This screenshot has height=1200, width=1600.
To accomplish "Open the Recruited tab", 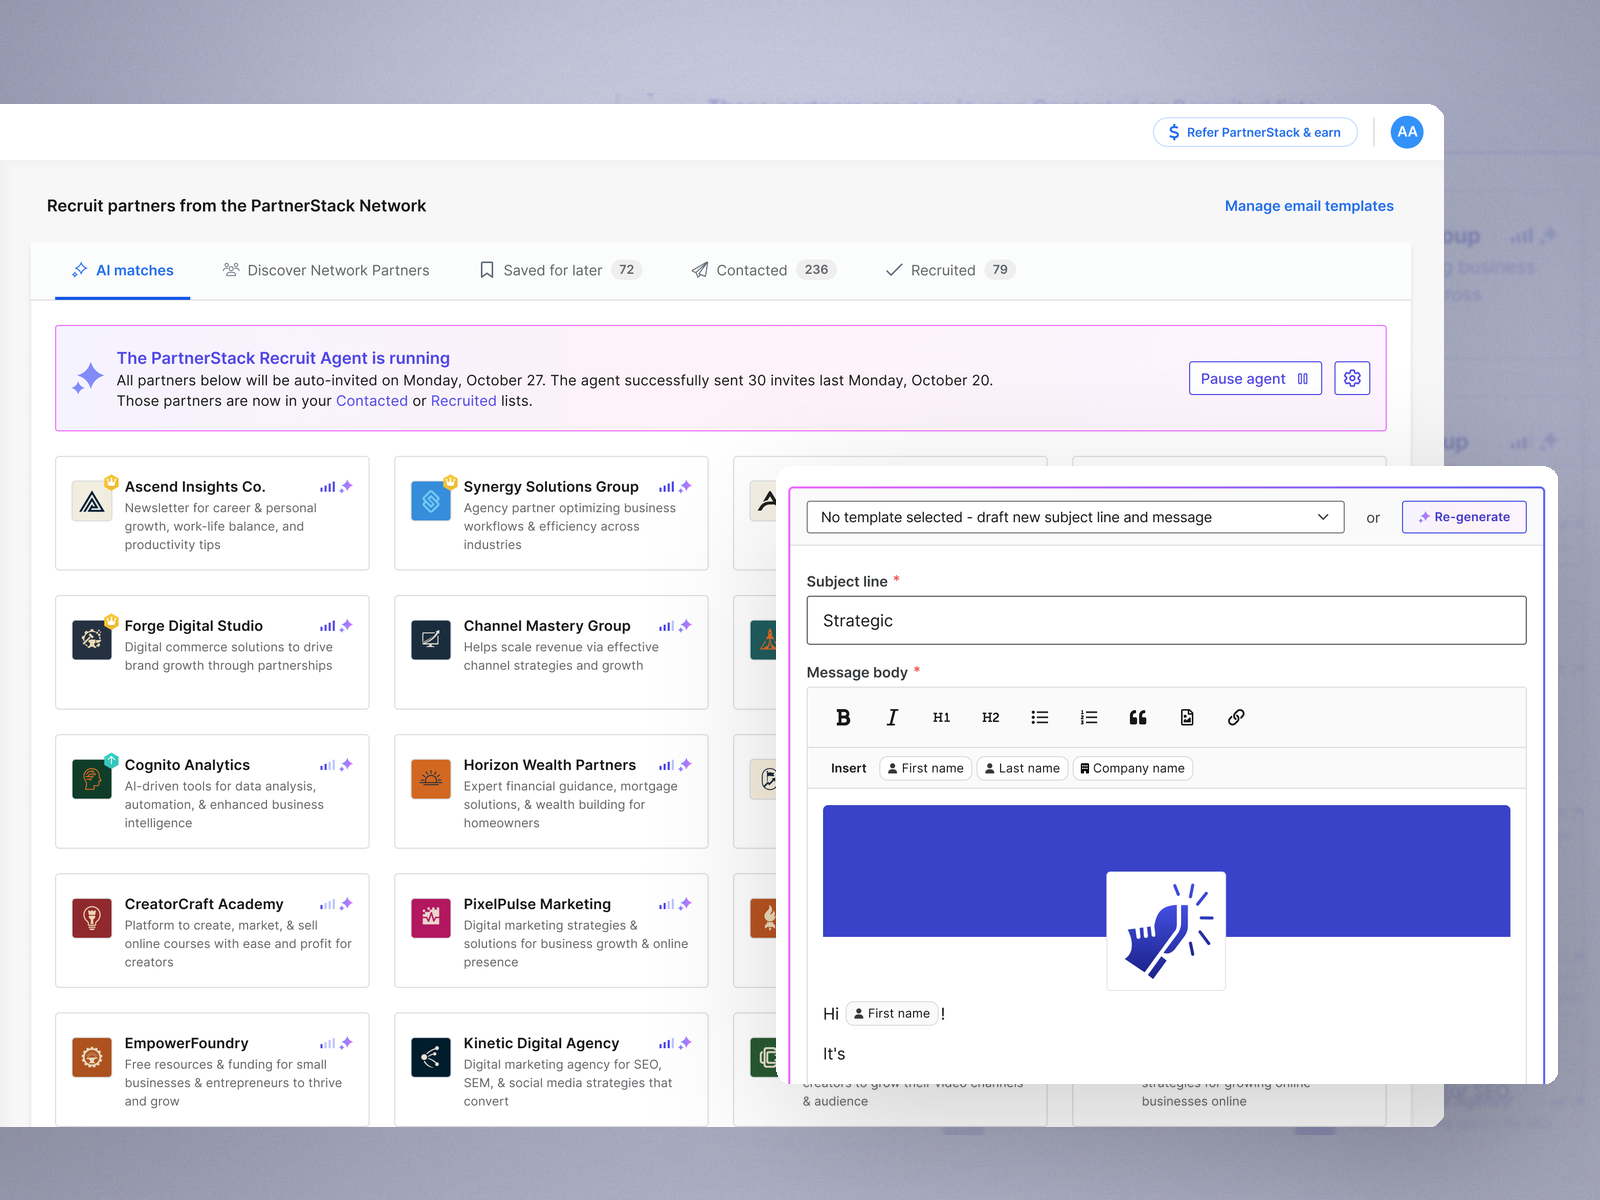I will (950, 270).
